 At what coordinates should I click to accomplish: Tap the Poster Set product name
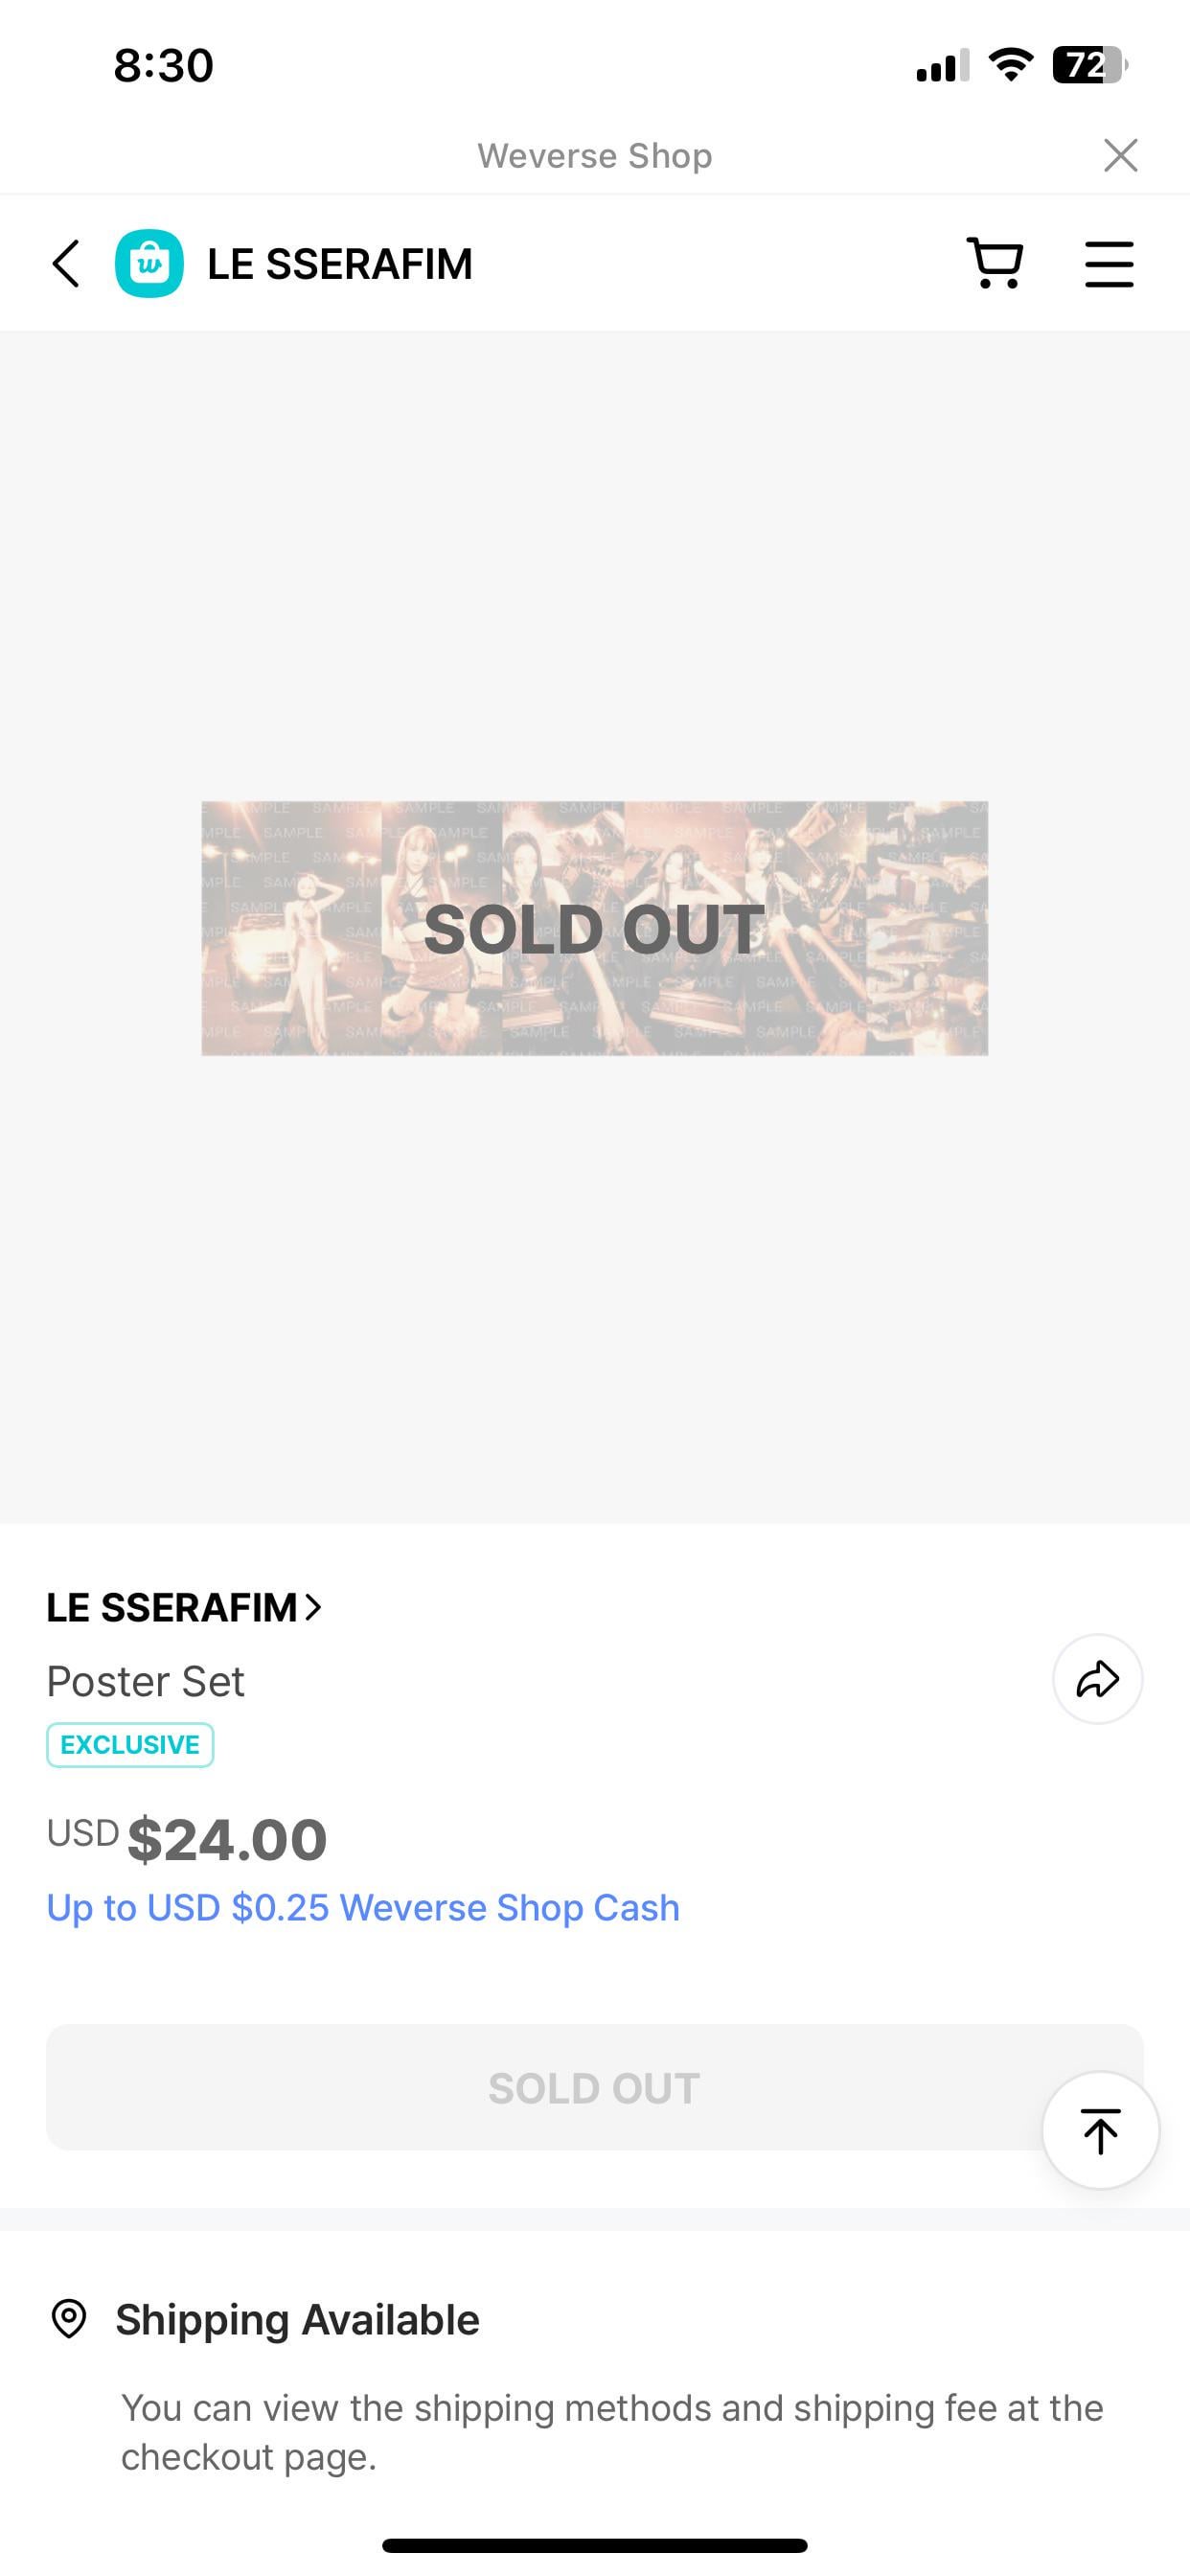[x=146, y=1682]
